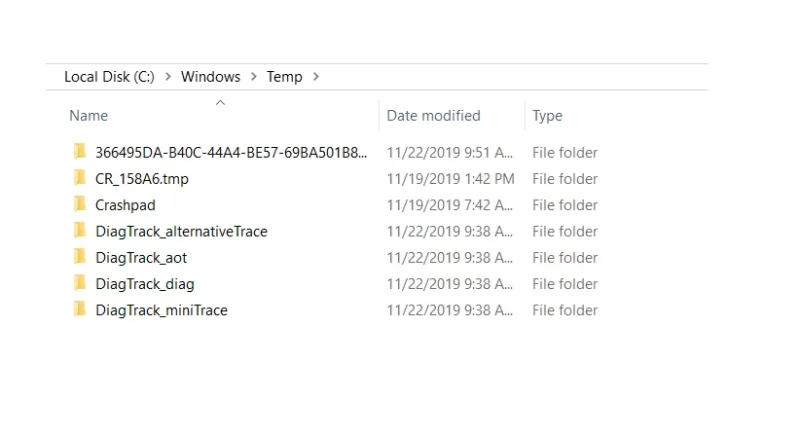Select the Crashpad folder name

tap(126, 205)
